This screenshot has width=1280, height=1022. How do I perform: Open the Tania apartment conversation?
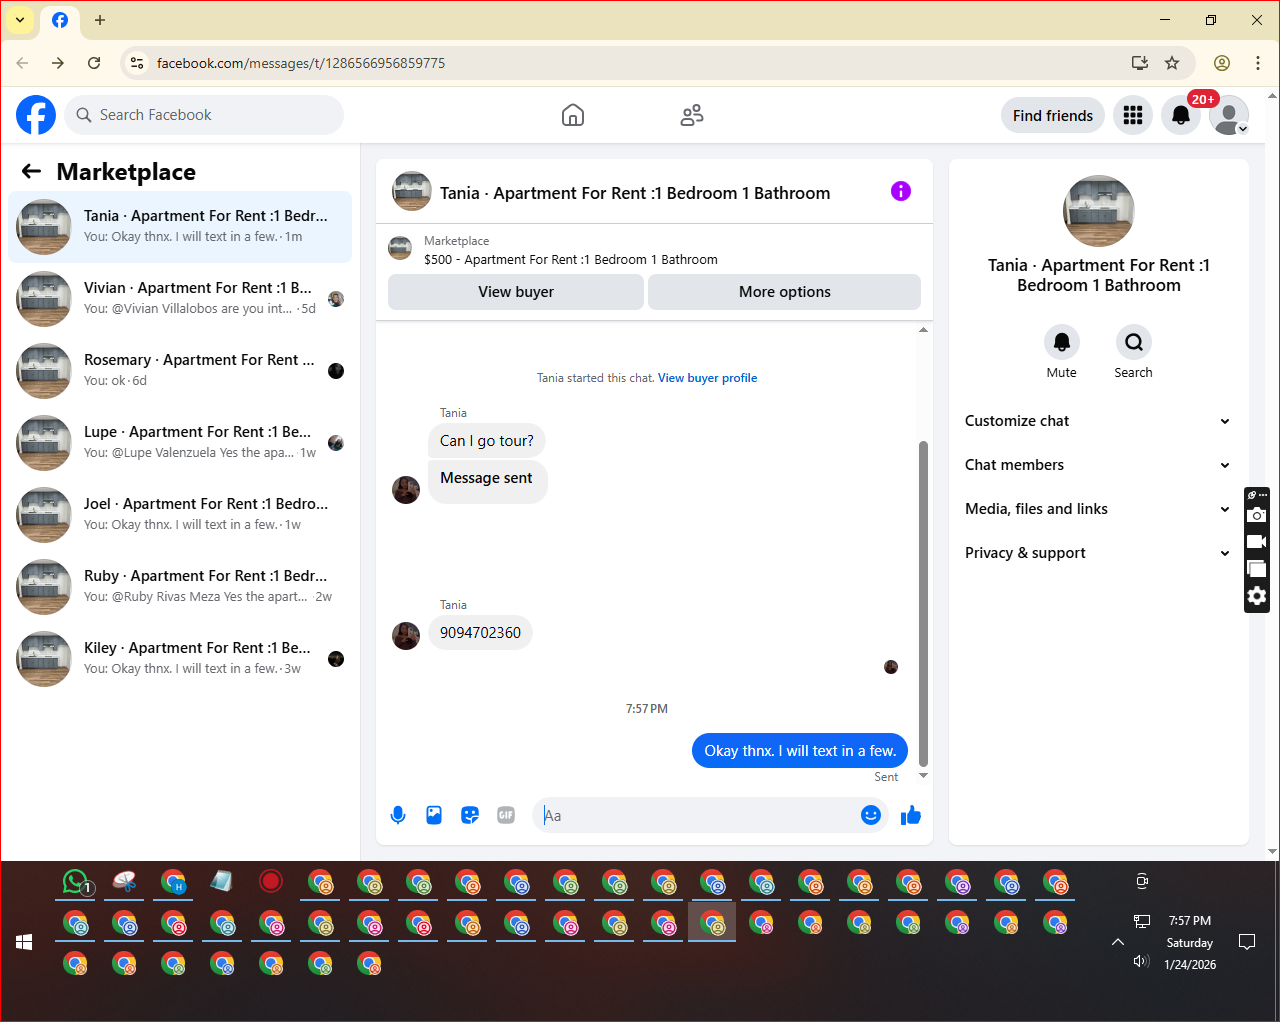(180, 227)
